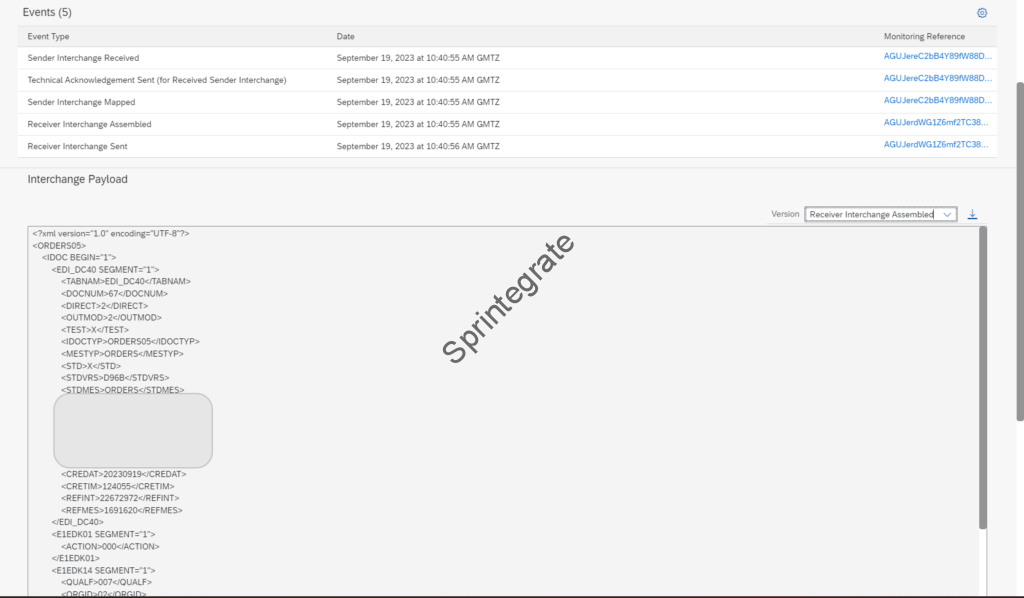Click the page's outer vertical scrollbar
1024x598 pixels.
coord(1019,250)
